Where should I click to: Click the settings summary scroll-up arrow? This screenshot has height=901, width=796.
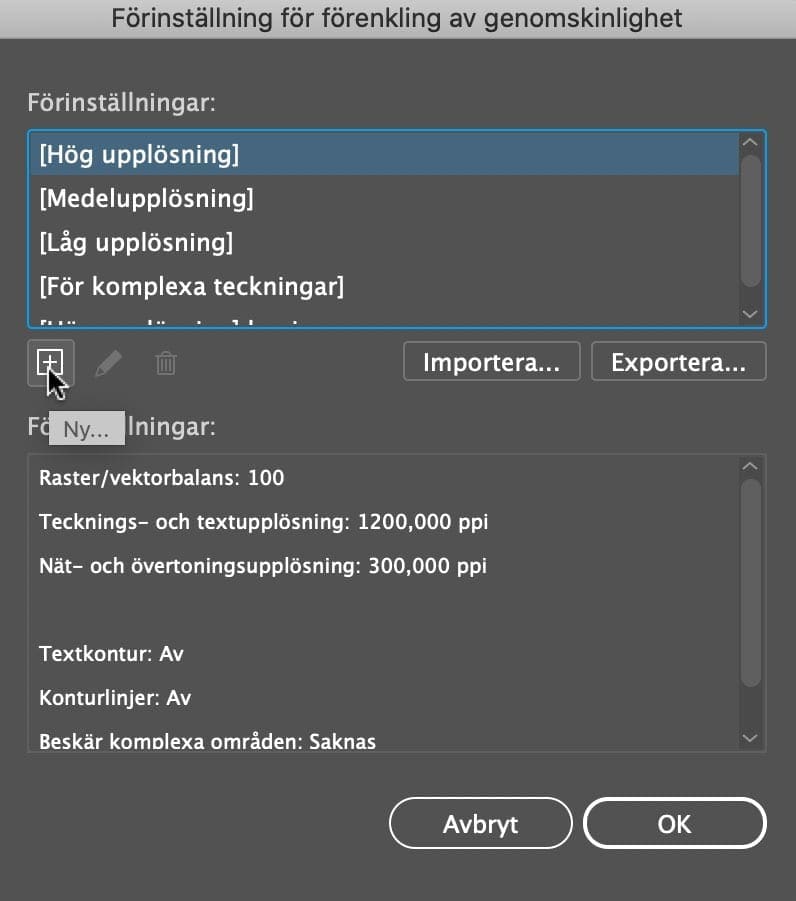[x=750, y=466]
